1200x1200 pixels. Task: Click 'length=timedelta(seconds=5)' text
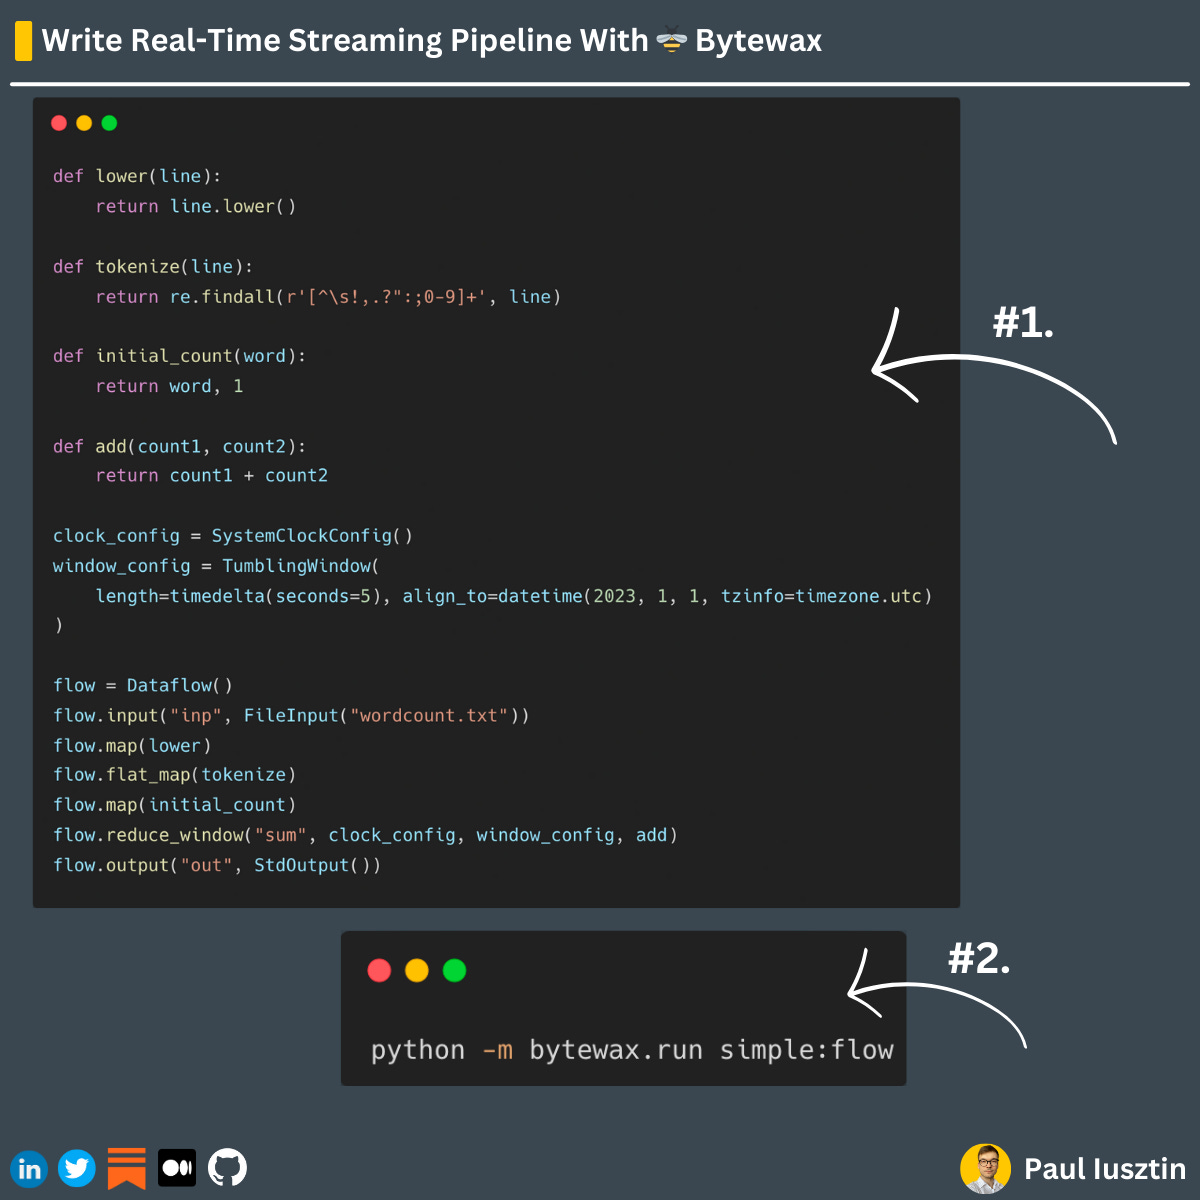238,596
